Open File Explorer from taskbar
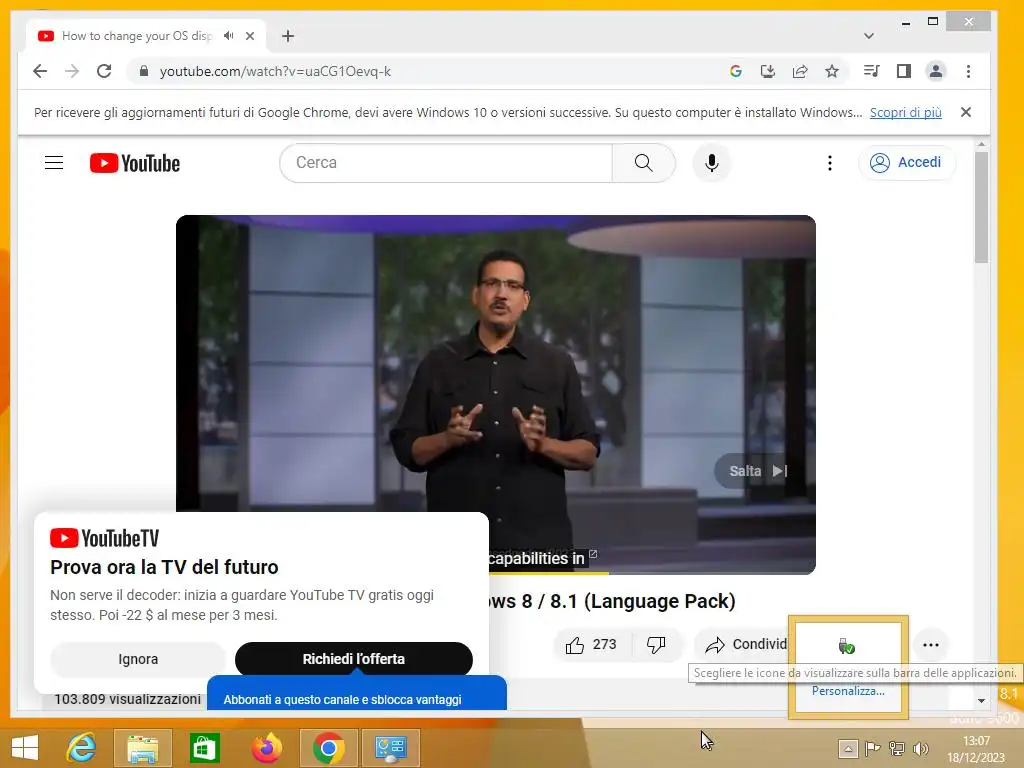The width and height of the screenshot is (1024, 768). pyautogui.click(x=143, y=747)
